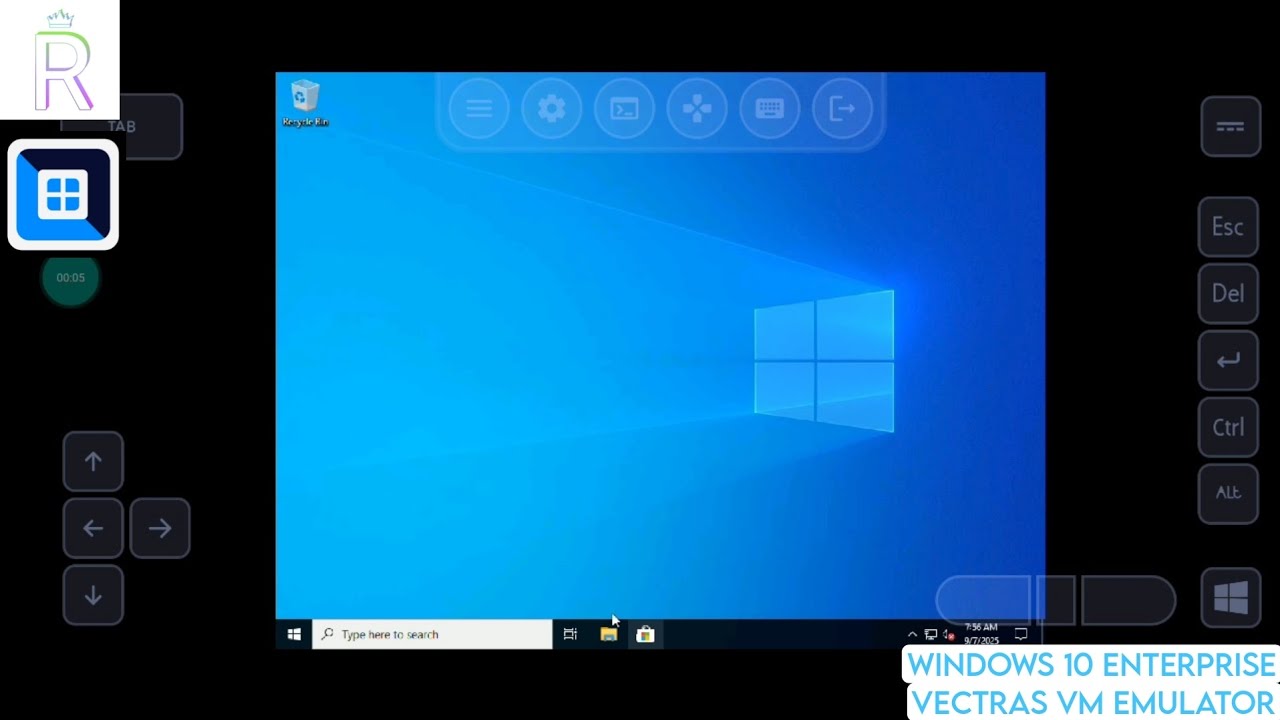Expand the hidden tray icons chevron
Image resolution: width=1280 pixels, height=720 pixels.
[x=912, y=634]
